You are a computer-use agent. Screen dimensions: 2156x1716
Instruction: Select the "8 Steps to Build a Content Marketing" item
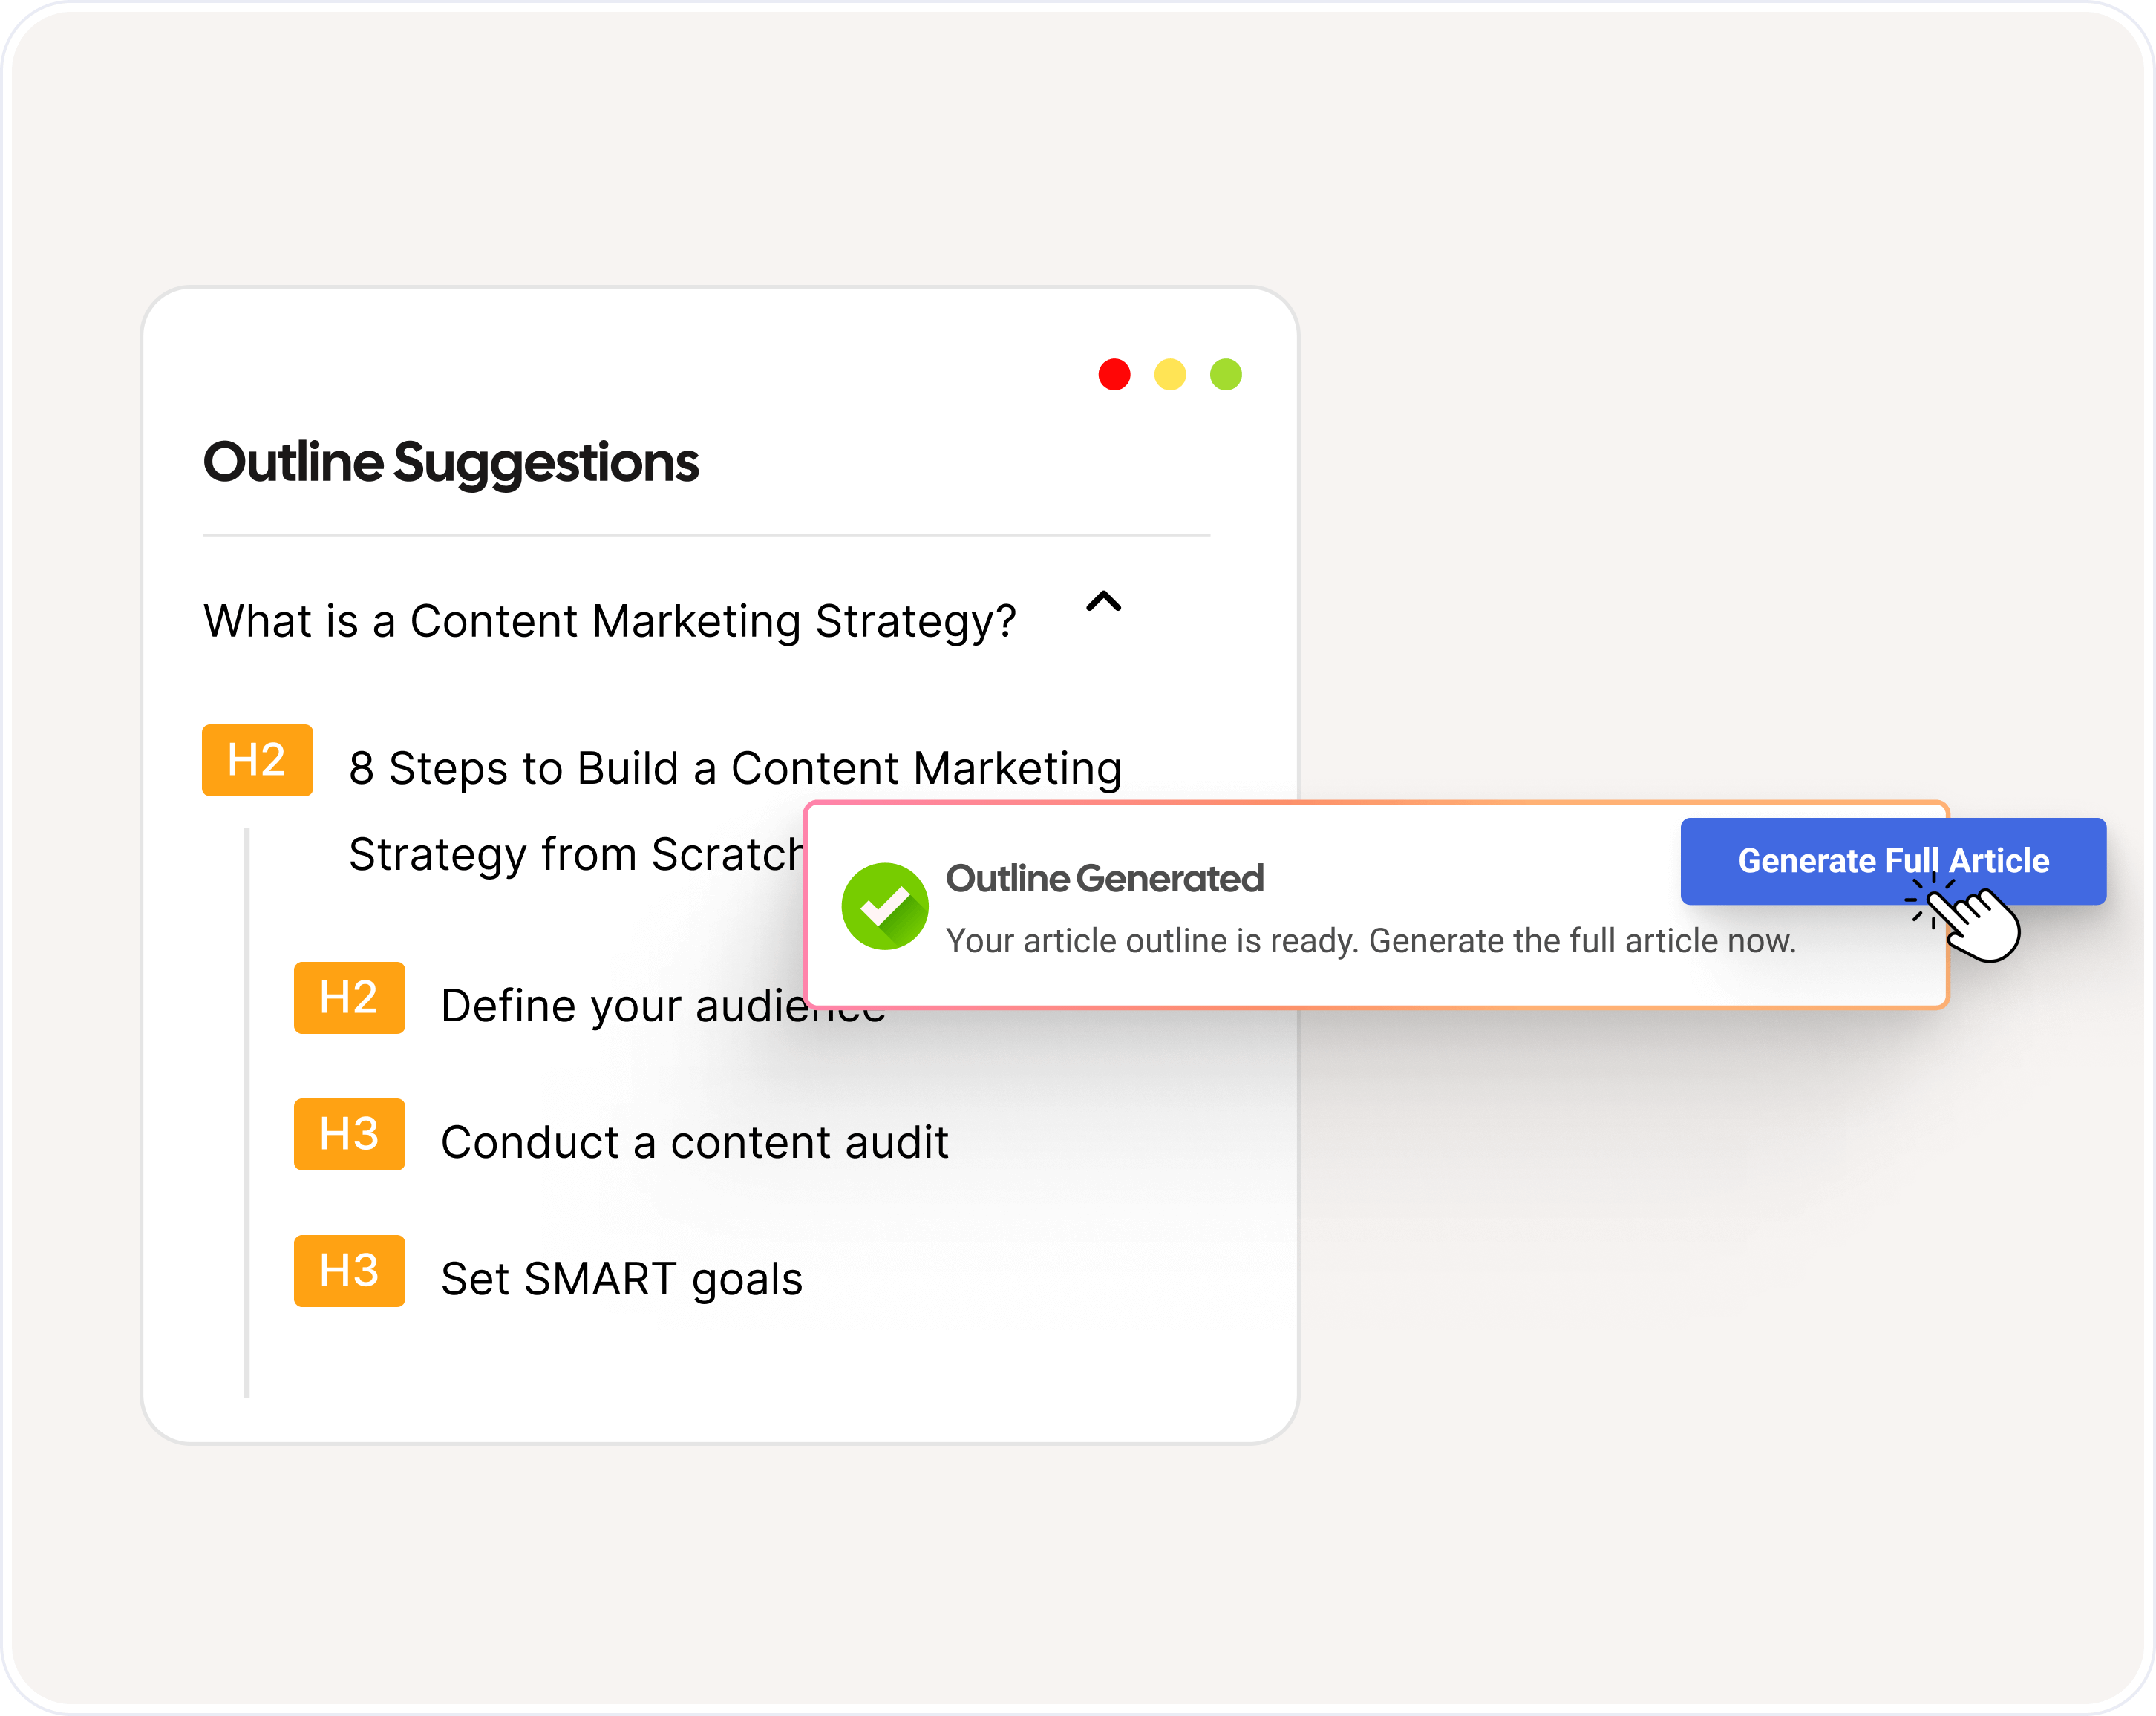[x=735, y=768]
